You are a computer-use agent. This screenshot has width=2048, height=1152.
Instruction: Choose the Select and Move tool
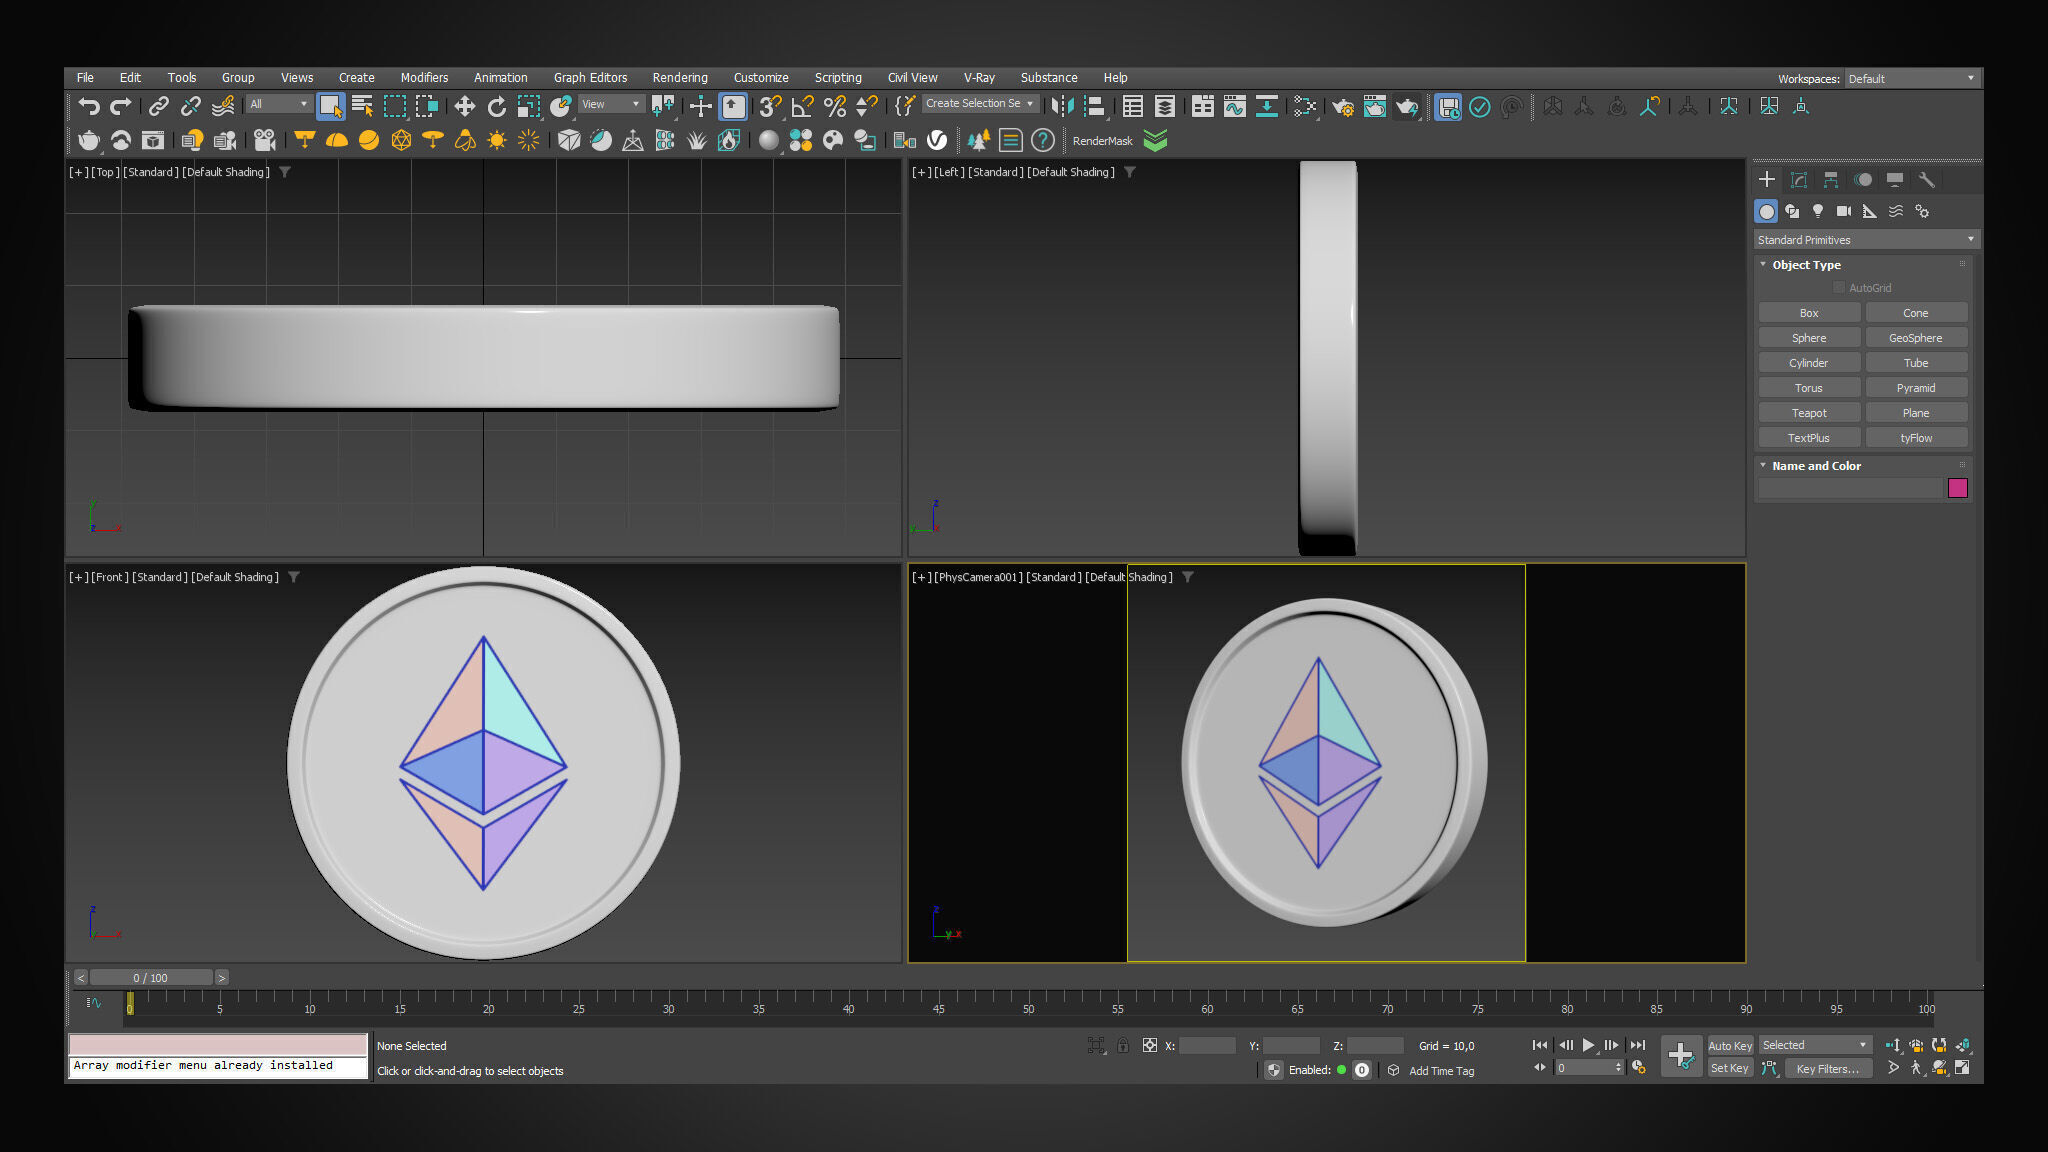tap(464, 106)
